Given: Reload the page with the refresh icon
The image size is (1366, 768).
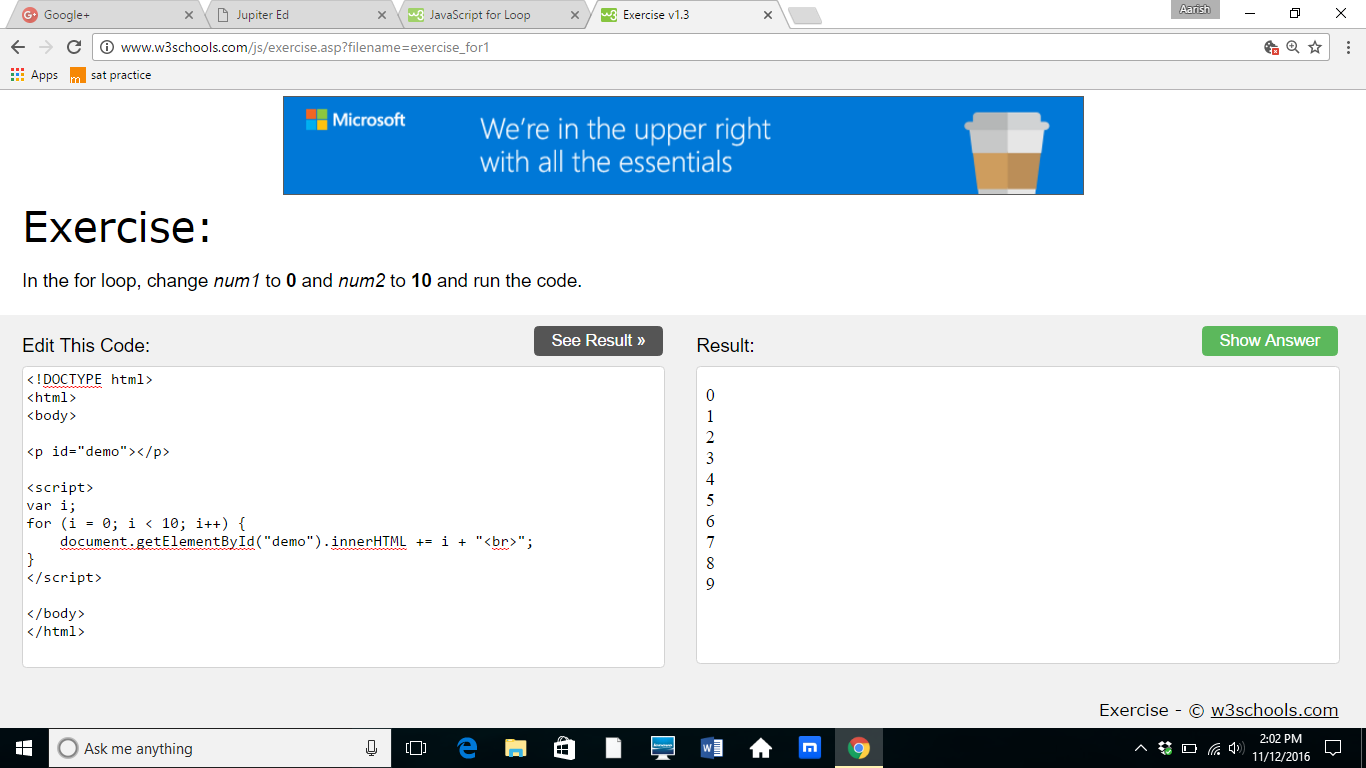Looking at the screenshot, I should coord(73,47).
